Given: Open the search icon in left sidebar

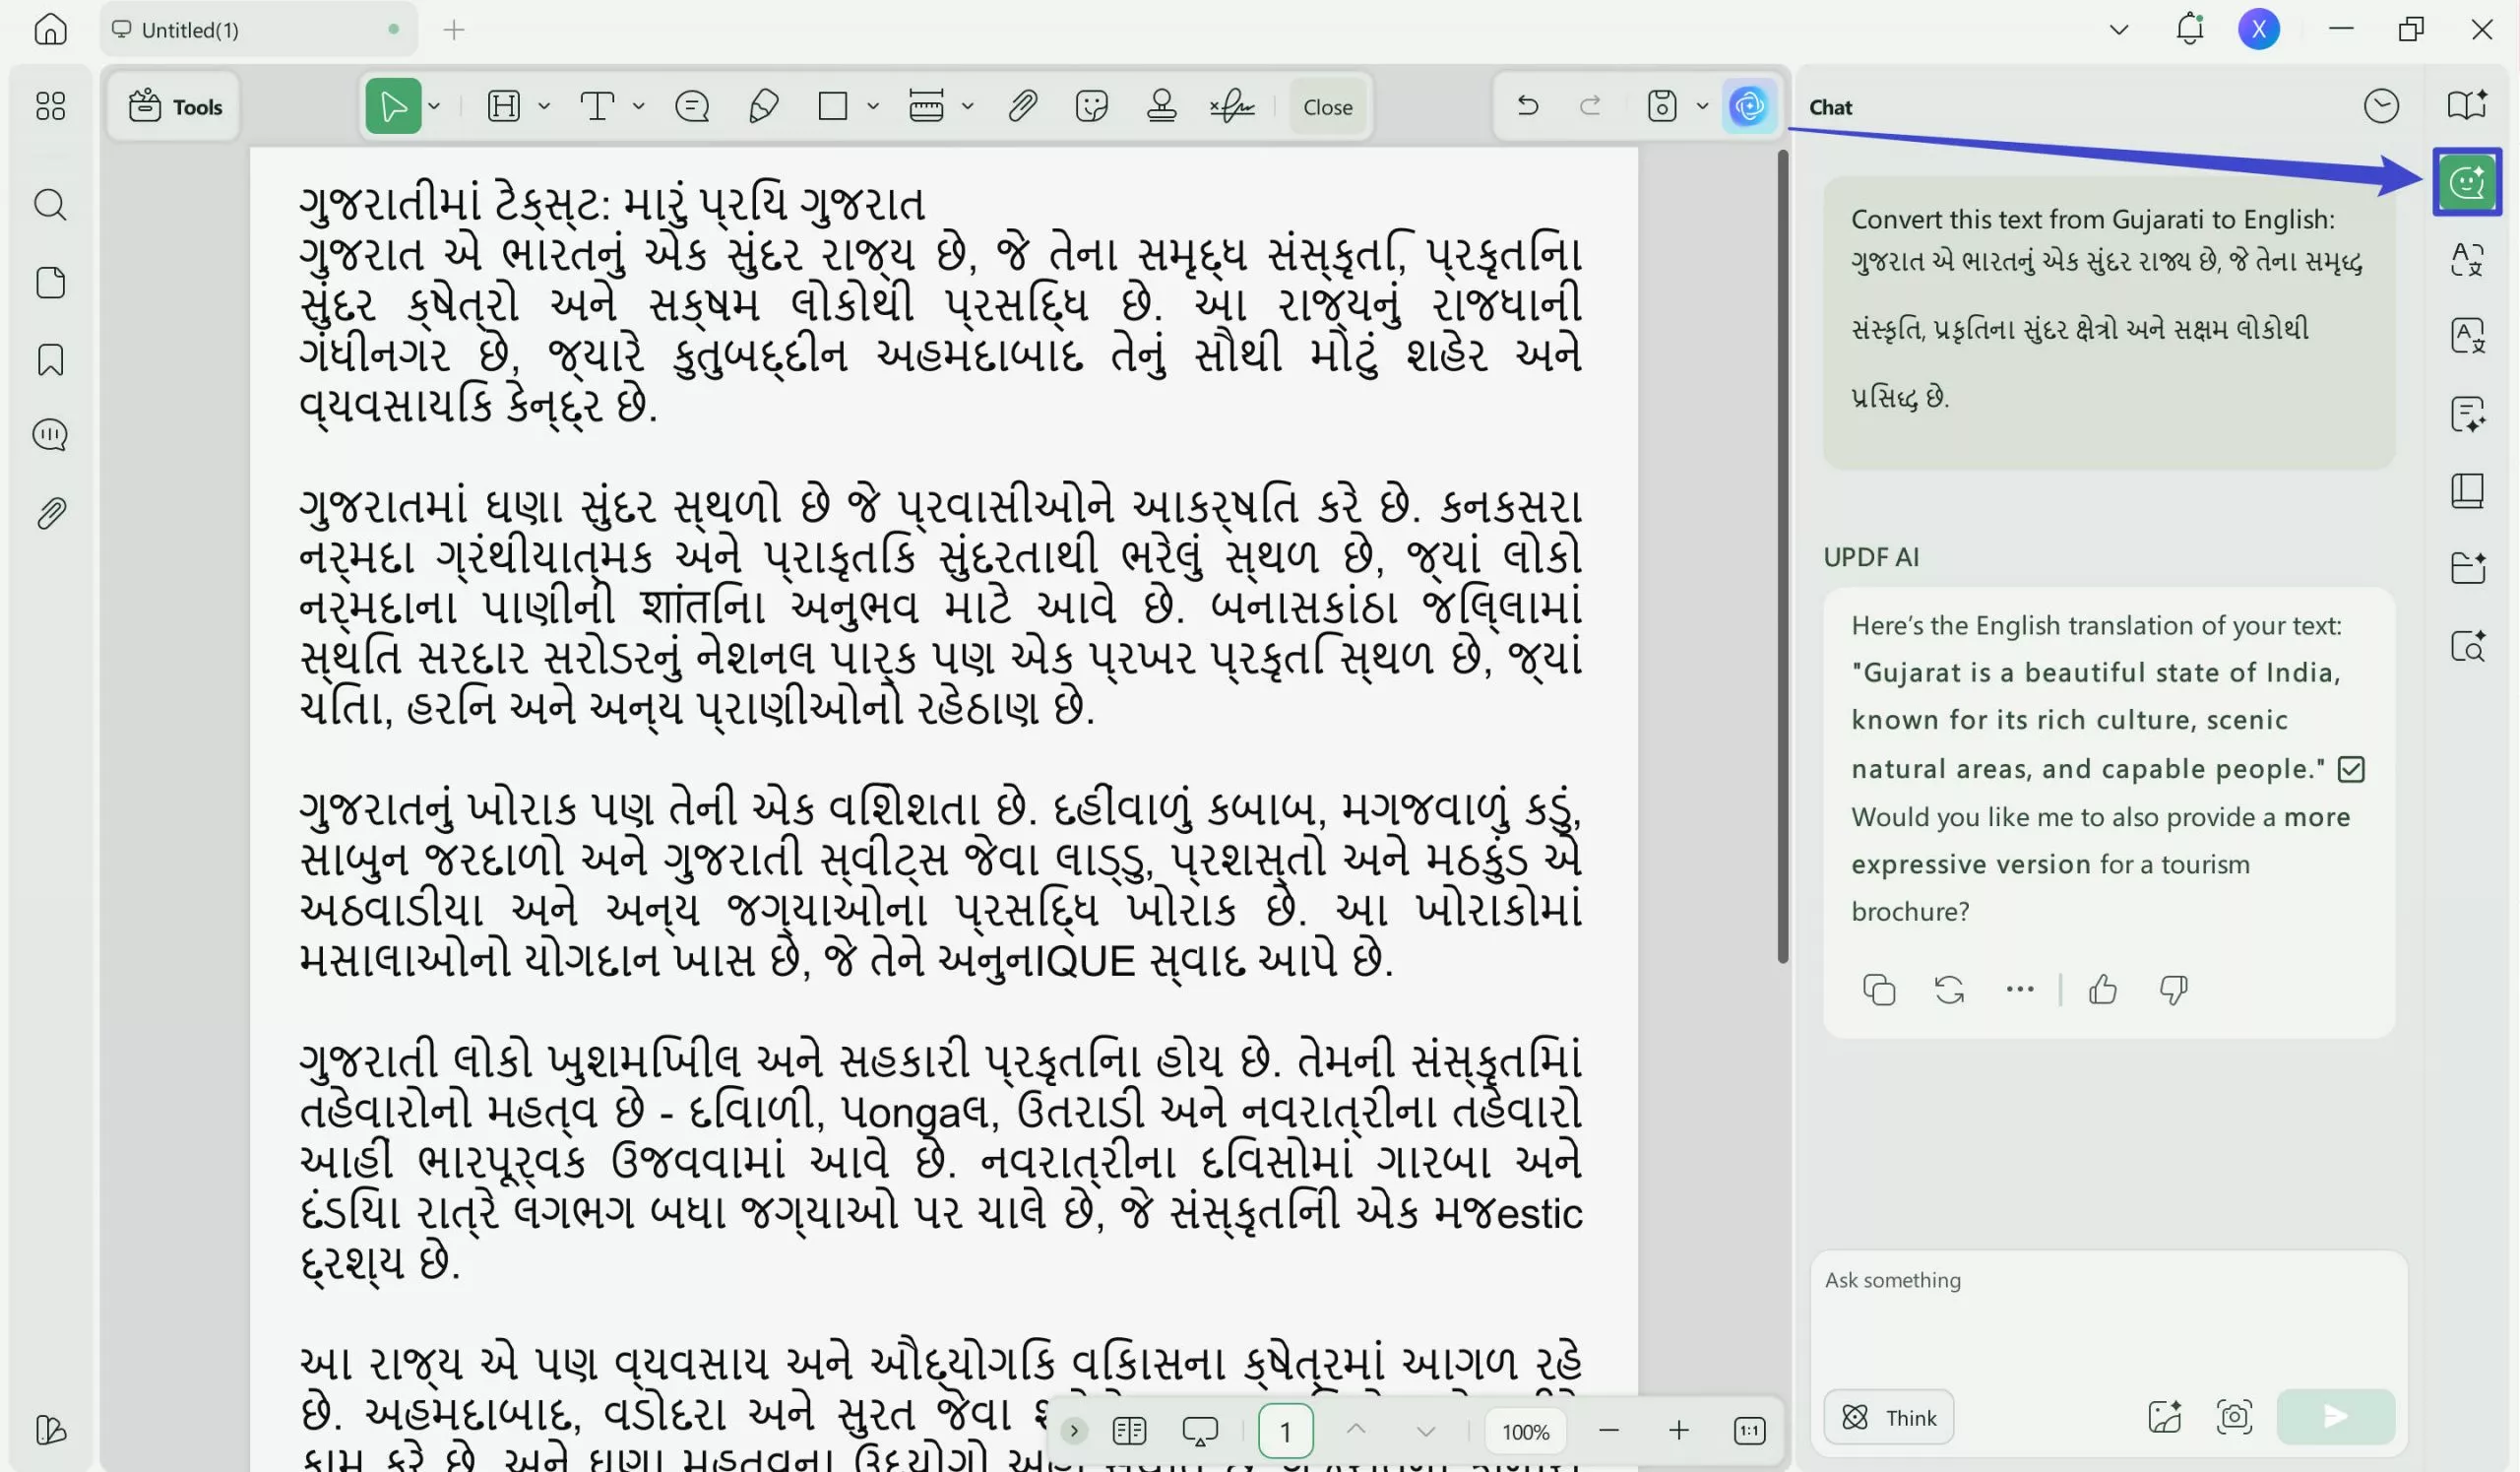Looking at the screenshot, I should pos(49,204).
